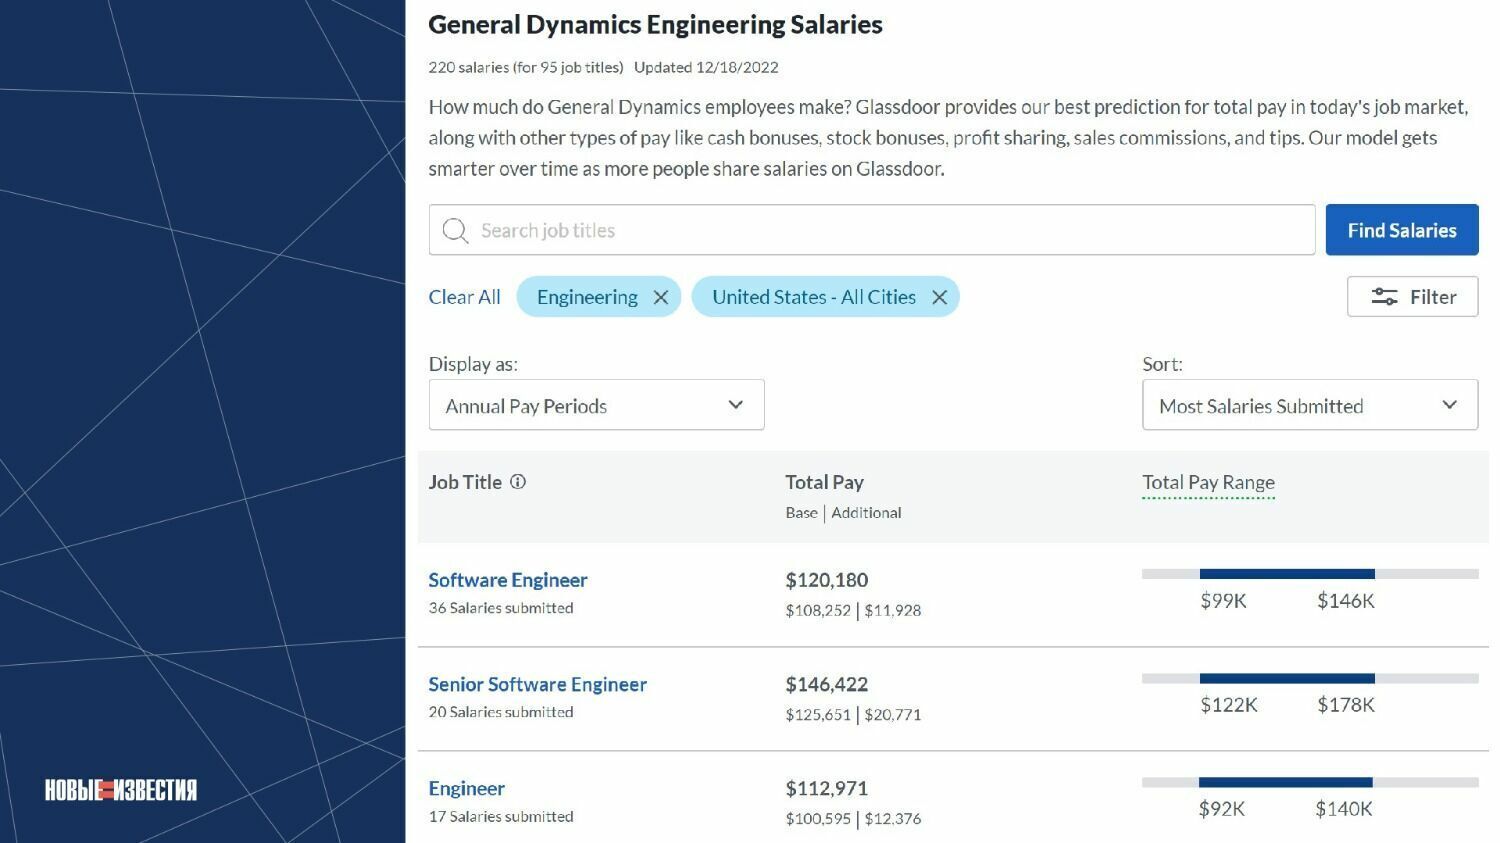Remove the United States - All Cities chip
The image size is (1500, 843).
(x=939, y=298)
